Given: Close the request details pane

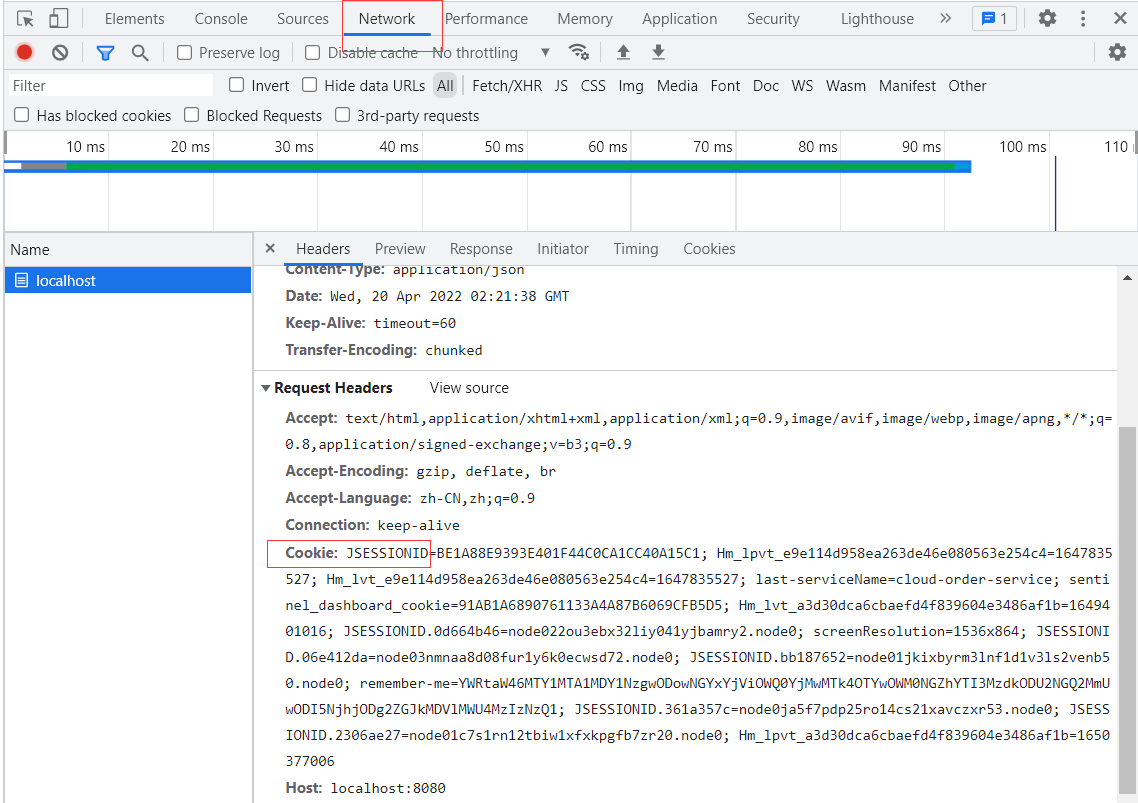Looking at the screenshot, I should click(x=270, y=248).
